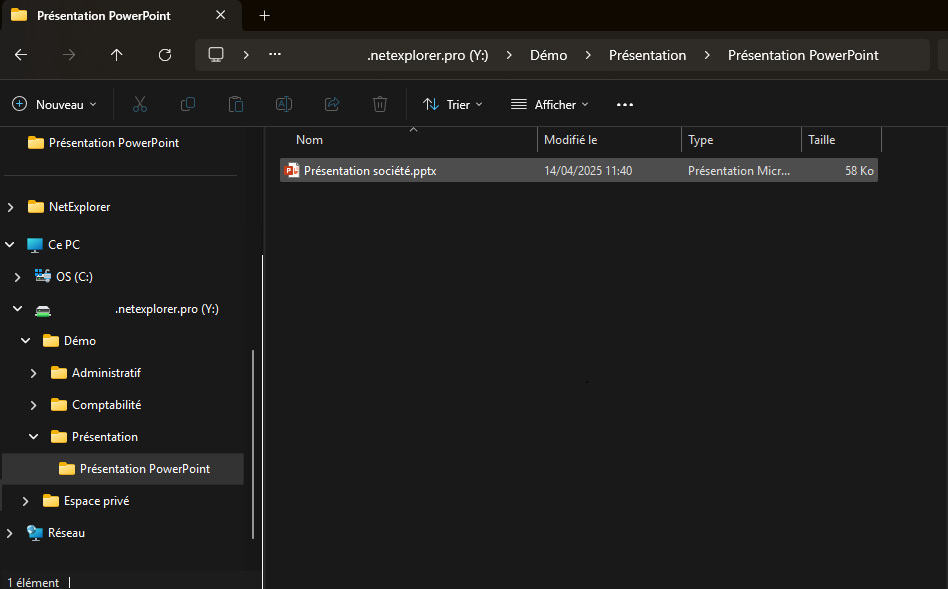
Task: Go up one folder level
Action: [117, 55]
